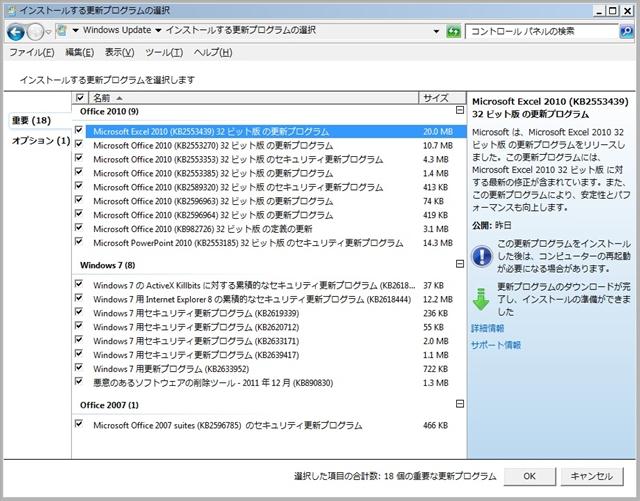Click the OK button
The image size is (640, 501).
pyautogui.click(x=529, y=476)
